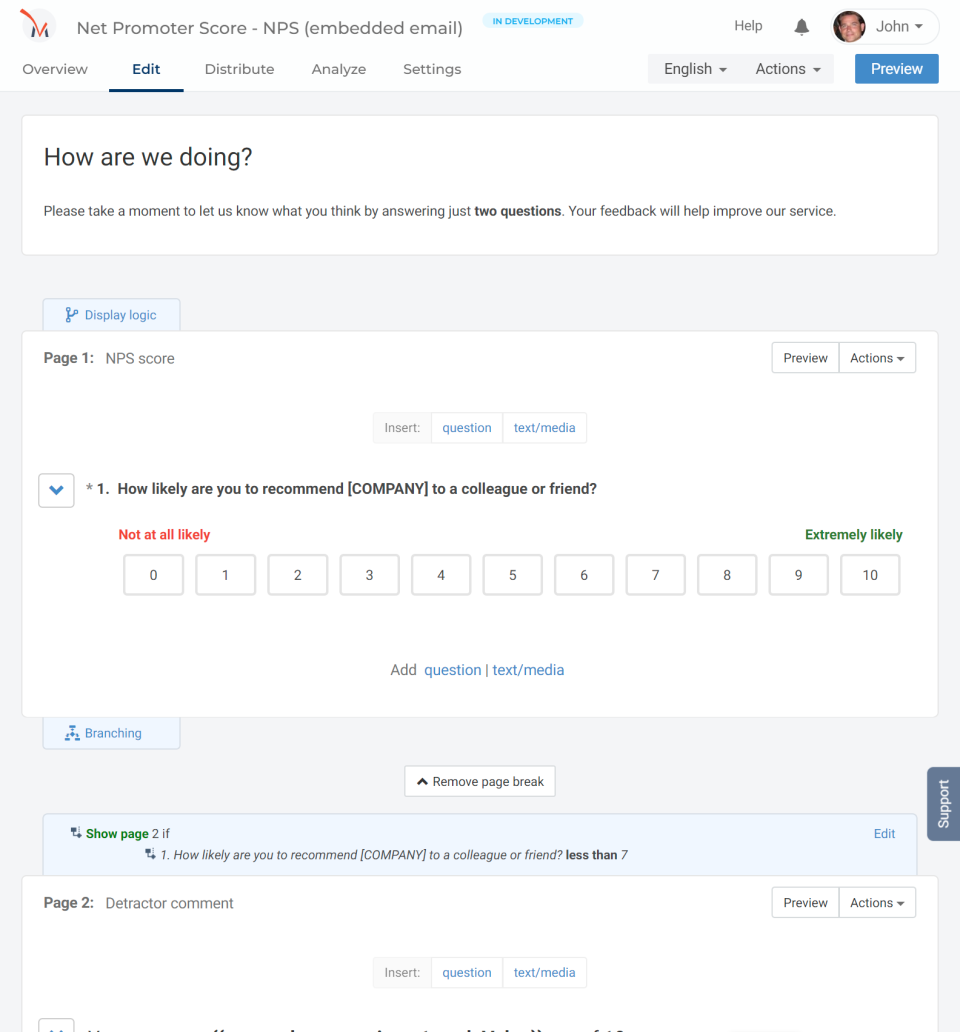Edit the Show page 2 condition

pyautogui.click(x=884, y=833)
